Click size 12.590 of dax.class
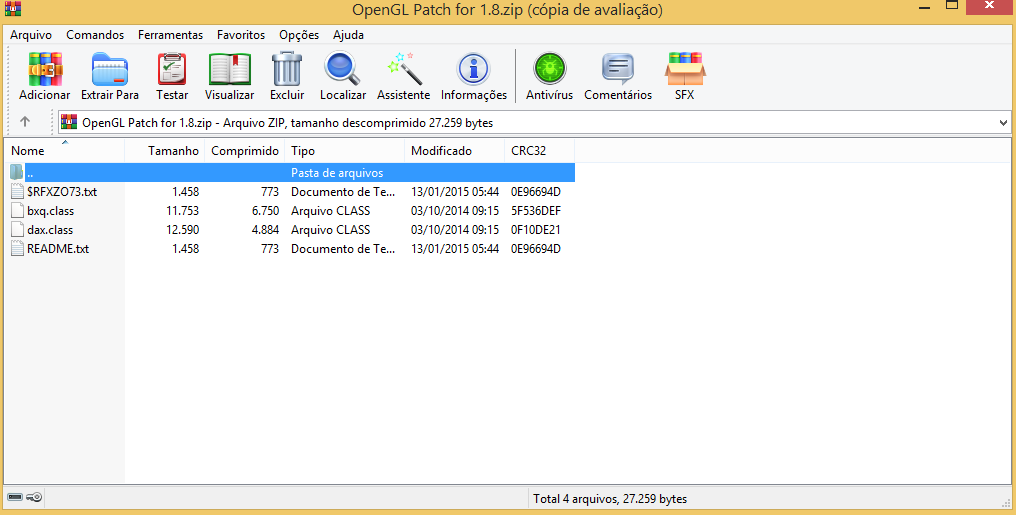Screen dimensions: 1016x515 [182, 229]
